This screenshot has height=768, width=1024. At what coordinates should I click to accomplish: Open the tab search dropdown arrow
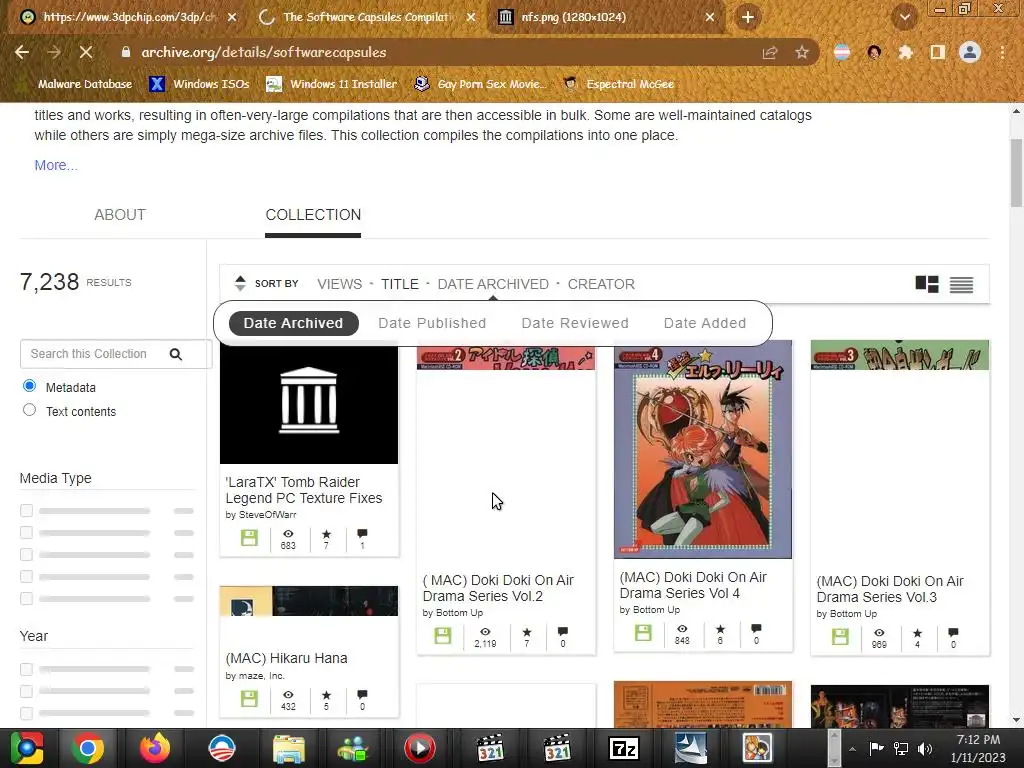click(x=904, y=17)
